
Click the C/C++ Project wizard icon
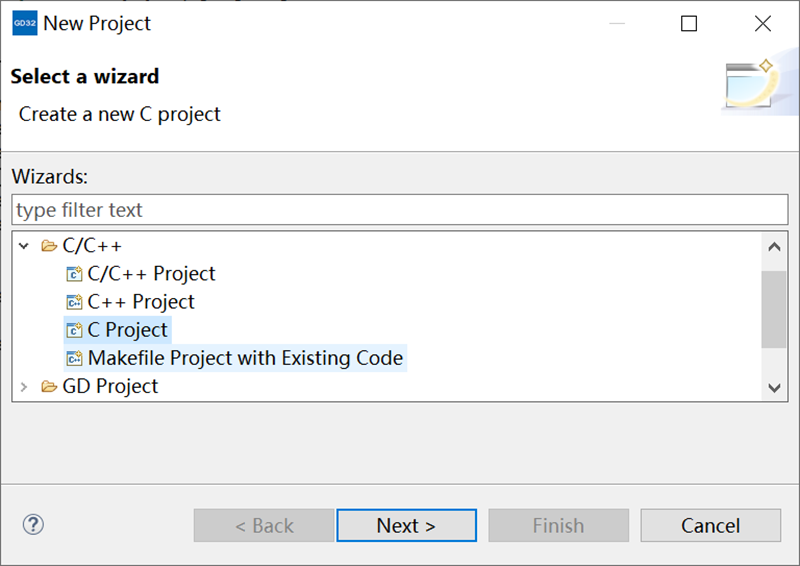click(74, 274)
